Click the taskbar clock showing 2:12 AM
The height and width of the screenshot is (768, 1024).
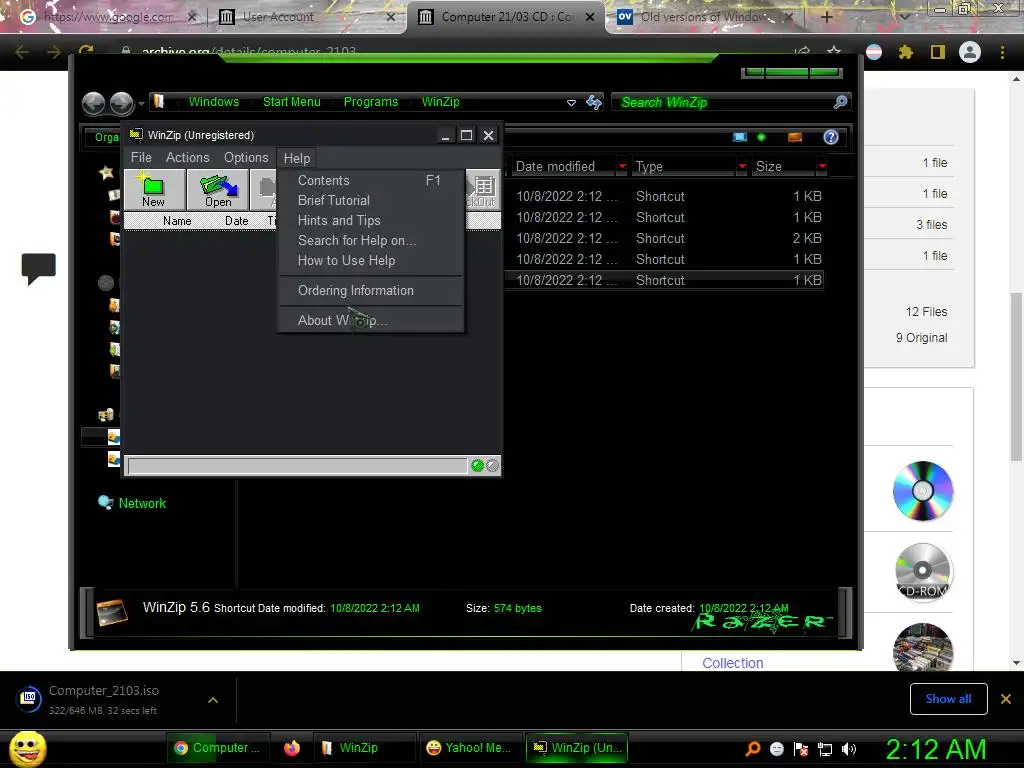[x=935, y=749]
